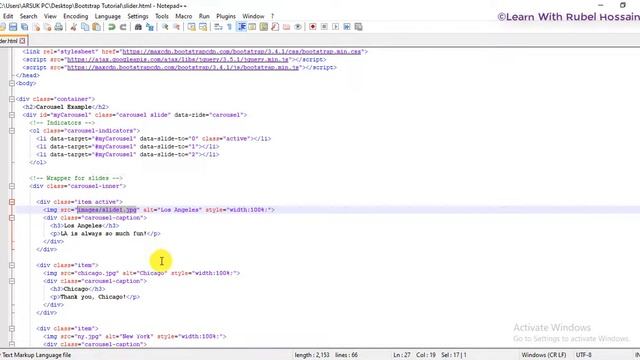Collapse the myCarousel div fold marker
The width and height of the screenshot is (640, 360).
12,115
